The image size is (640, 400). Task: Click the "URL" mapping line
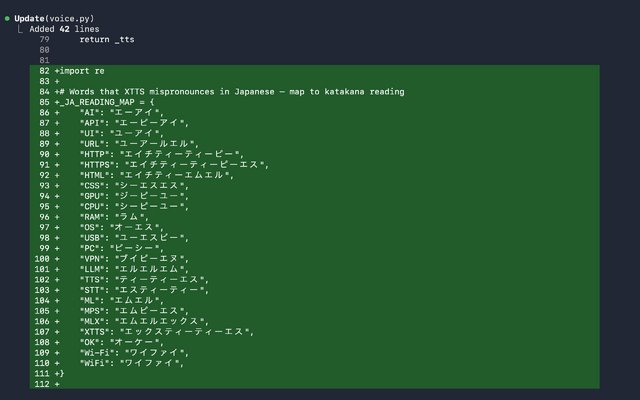tap(140, 144)
